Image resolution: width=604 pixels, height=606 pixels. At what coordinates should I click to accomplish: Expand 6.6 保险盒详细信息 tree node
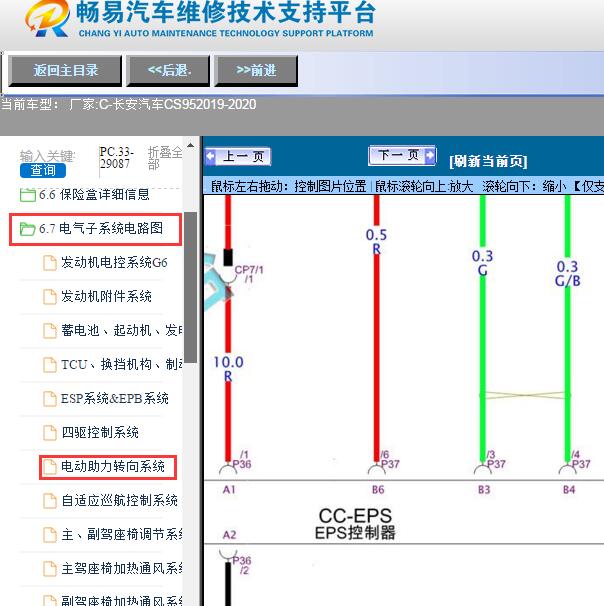[x=94, y=194]
